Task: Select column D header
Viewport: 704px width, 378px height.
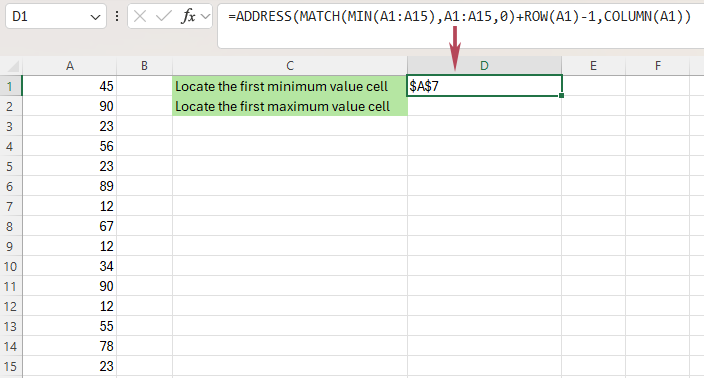Action: click(484, 66)
